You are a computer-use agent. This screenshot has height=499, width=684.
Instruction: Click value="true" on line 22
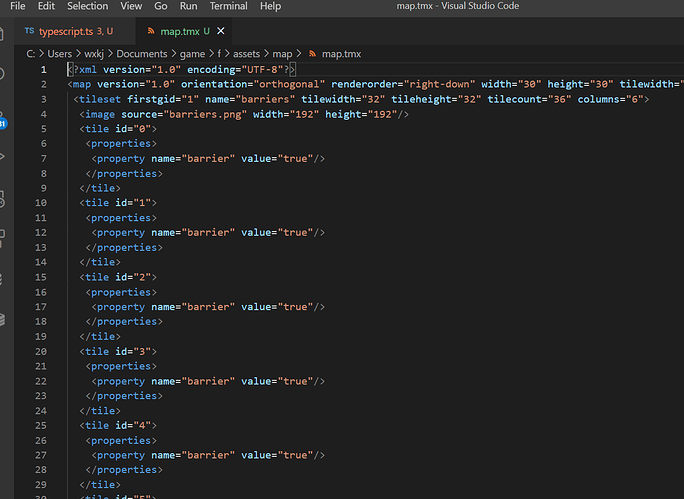coord(277,381)
